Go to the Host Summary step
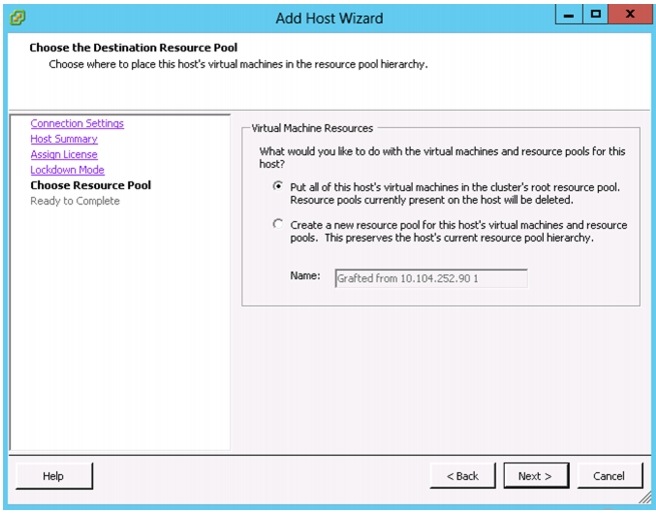The height and width of the screenshot is (525, 656). point(64,139)
